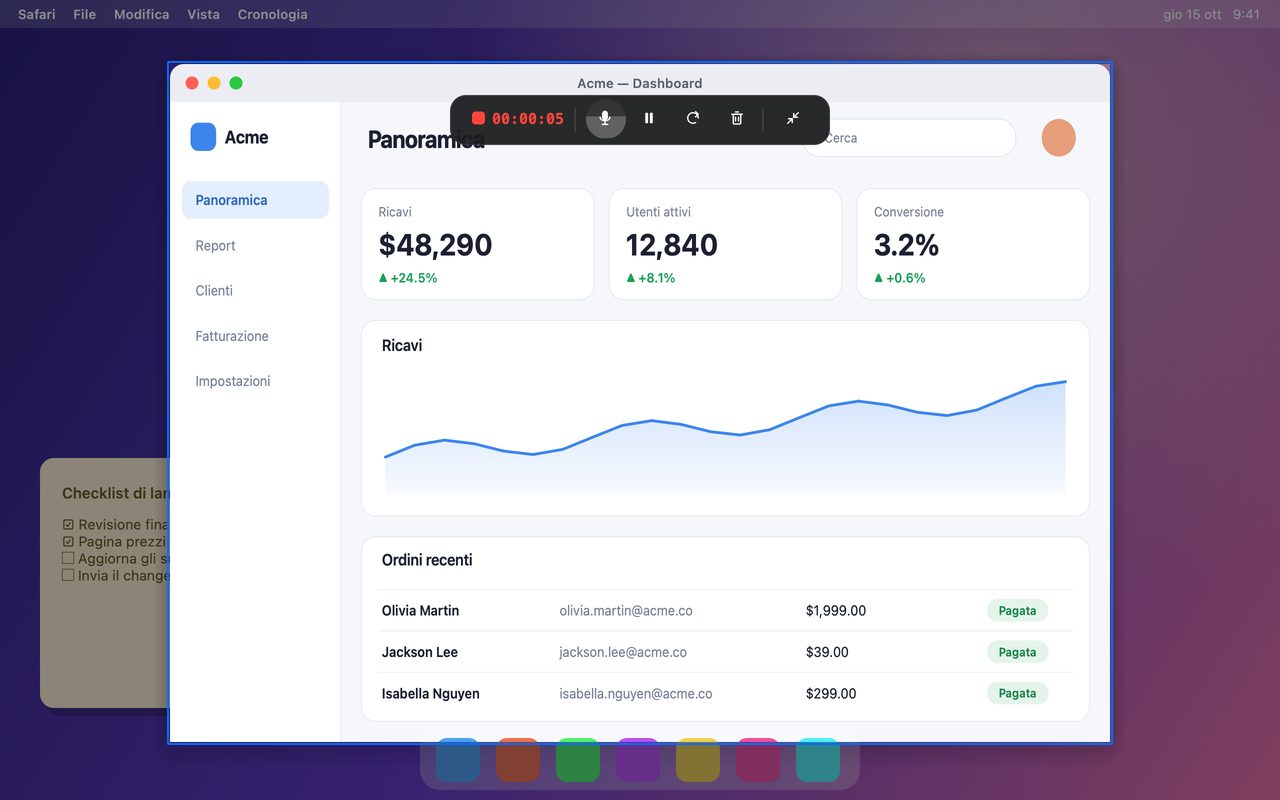Open Impostazioni in the sidebar
Screen dimensions: 1280x800
[255, 381]
